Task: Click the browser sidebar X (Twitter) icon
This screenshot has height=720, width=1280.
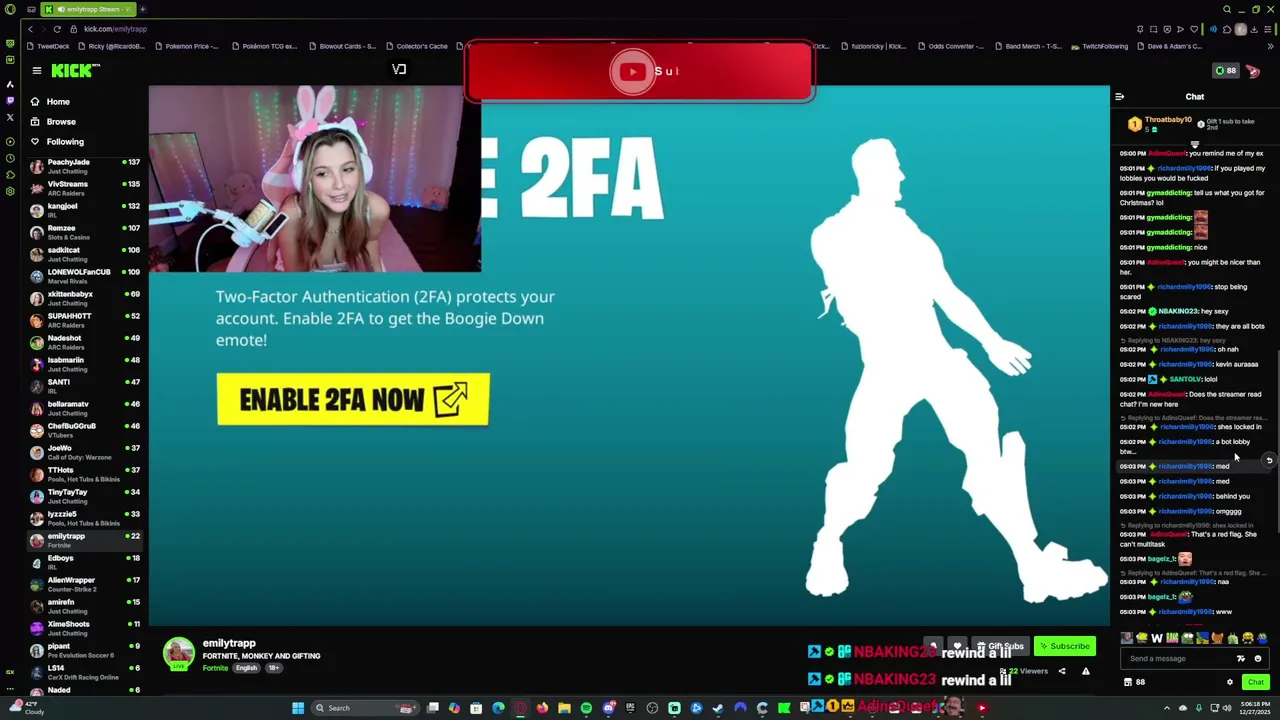Action: [x=10, y=116]
